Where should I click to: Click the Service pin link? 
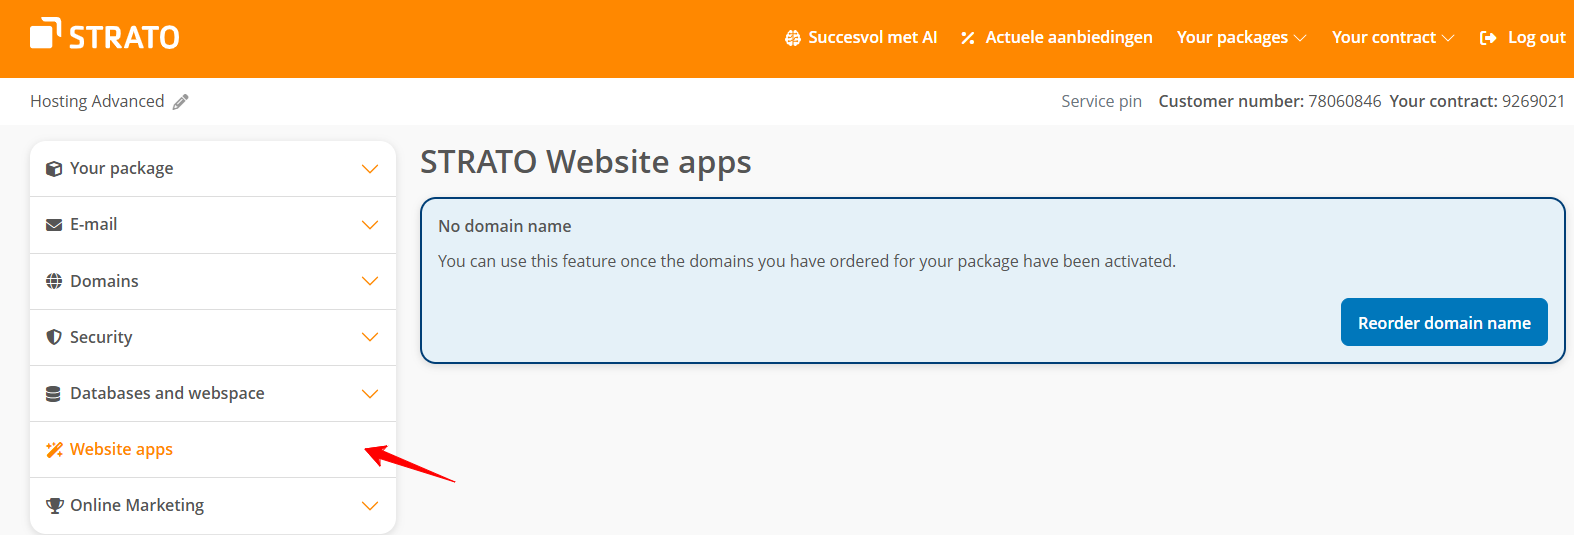(x=1101, y=102)
